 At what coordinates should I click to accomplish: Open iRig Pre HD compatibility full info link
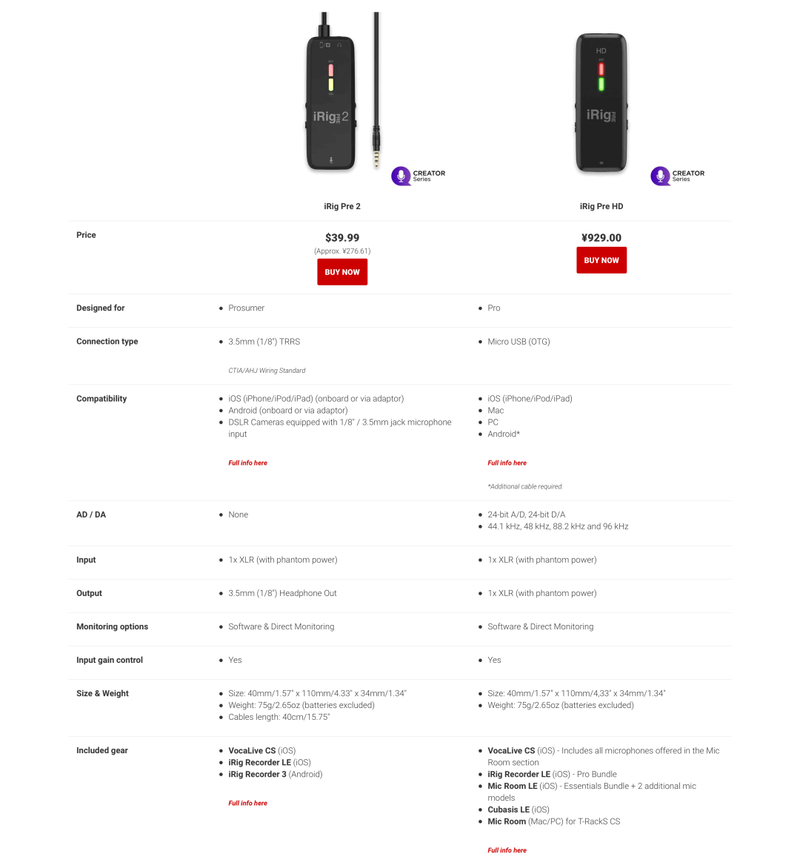tap(507, 463)
